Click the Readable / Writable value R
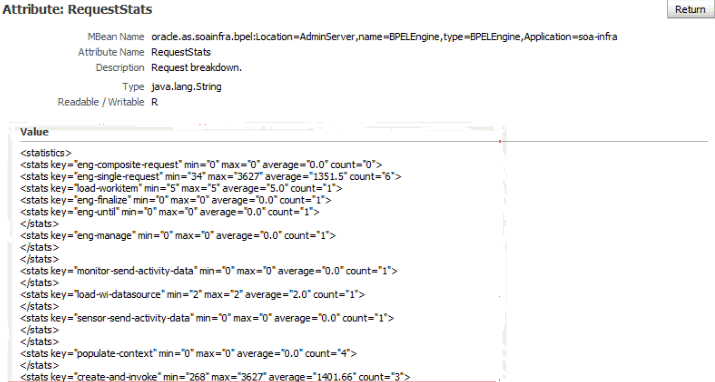 pos(155,102)
